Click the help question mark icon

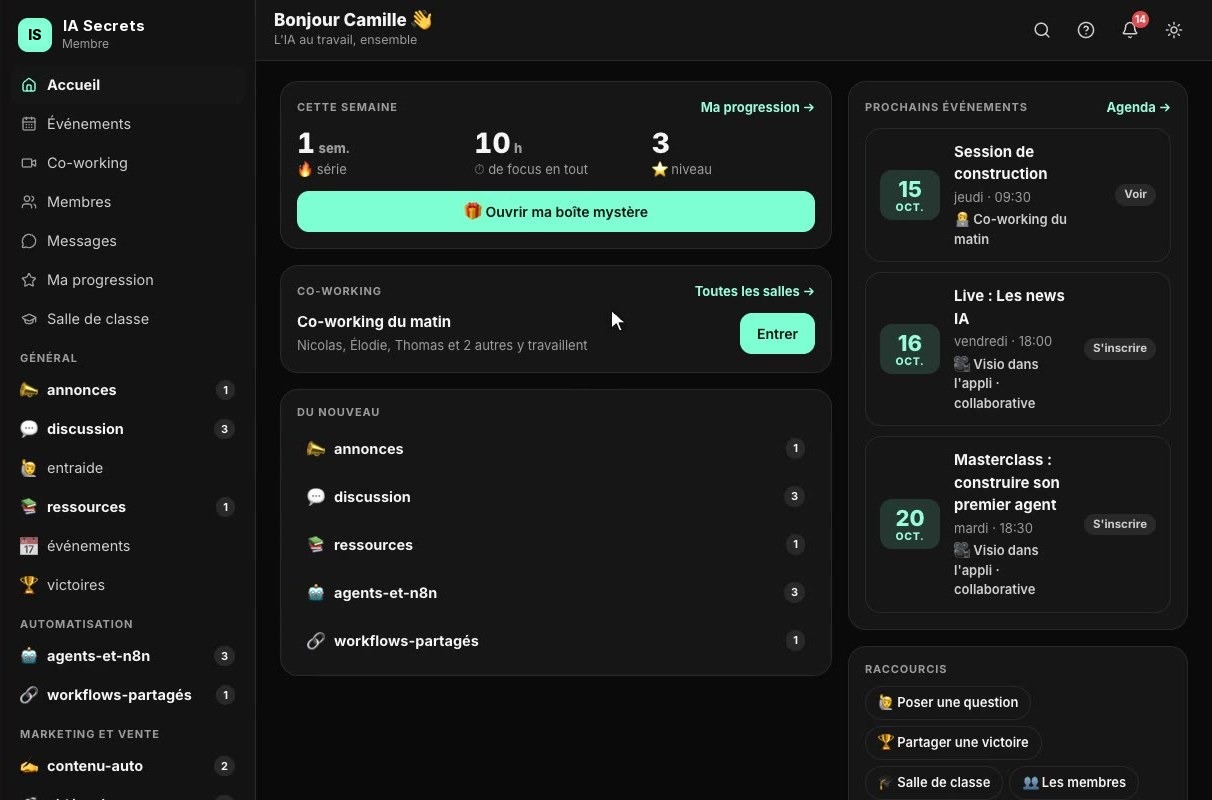click(1086, 30)
